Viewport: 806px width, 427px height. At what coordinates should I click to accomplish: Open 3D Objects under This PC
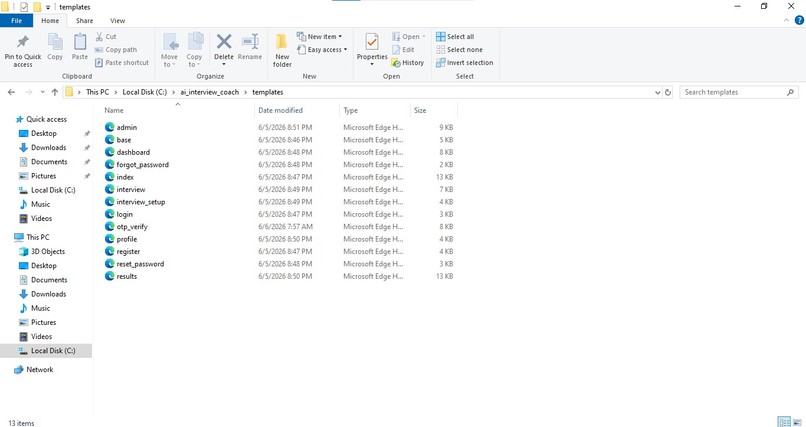48,251
